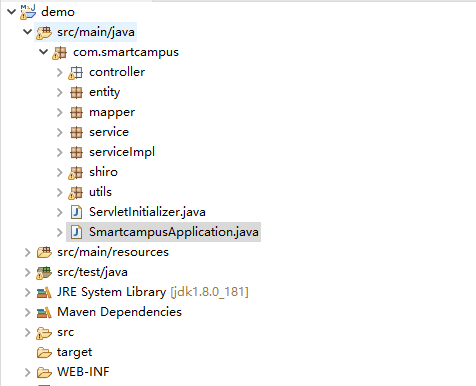Select the utils label
Screen dimensions: 476x386
(100, 192)
